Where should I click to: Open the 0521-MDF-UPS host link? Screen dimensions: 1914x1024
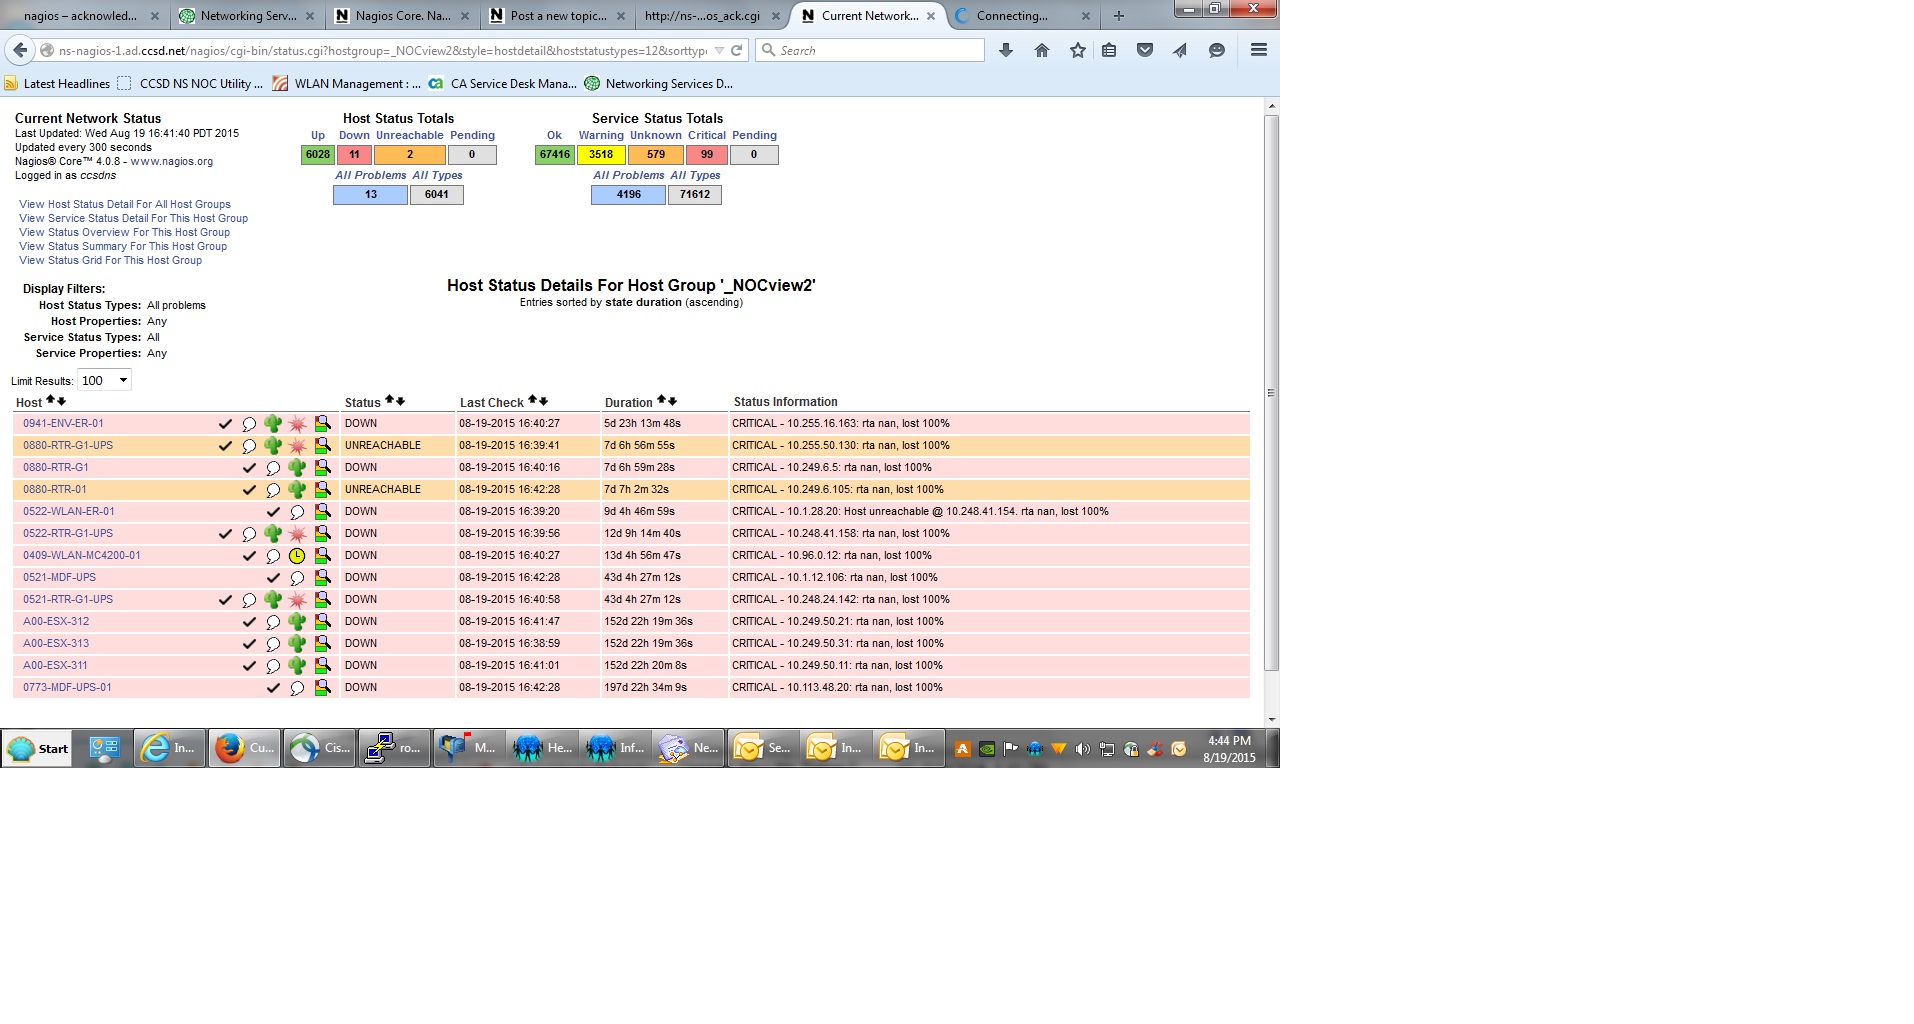coord(60,578)
